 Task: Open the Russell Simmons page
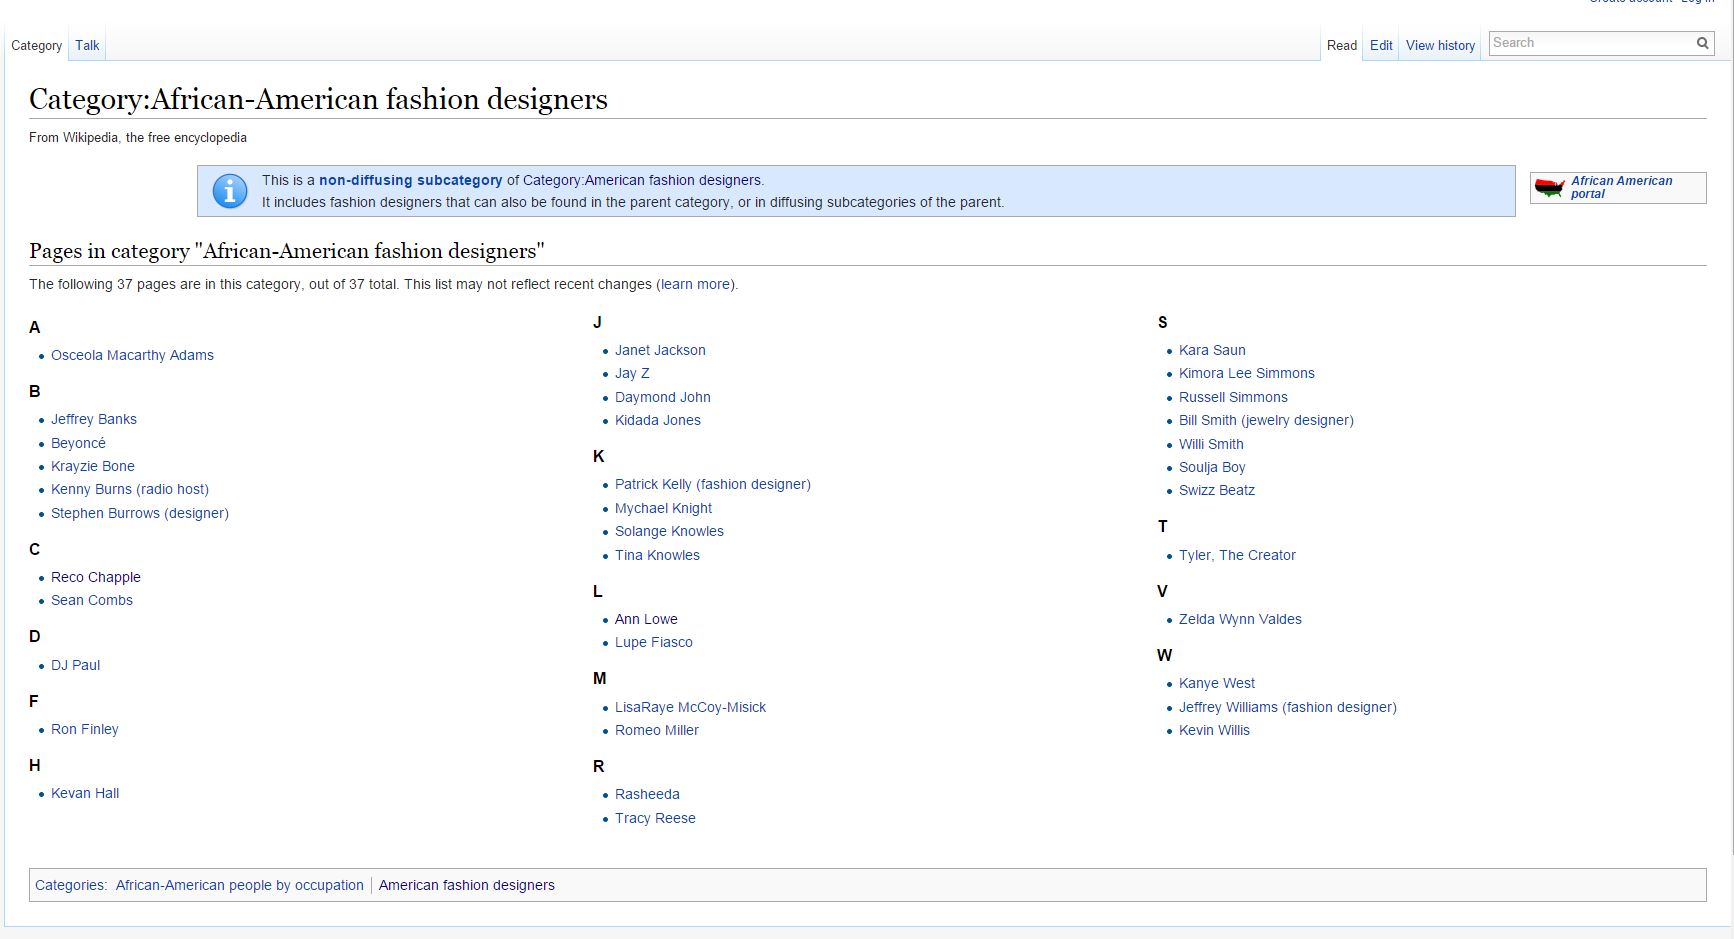[1233, 397]
